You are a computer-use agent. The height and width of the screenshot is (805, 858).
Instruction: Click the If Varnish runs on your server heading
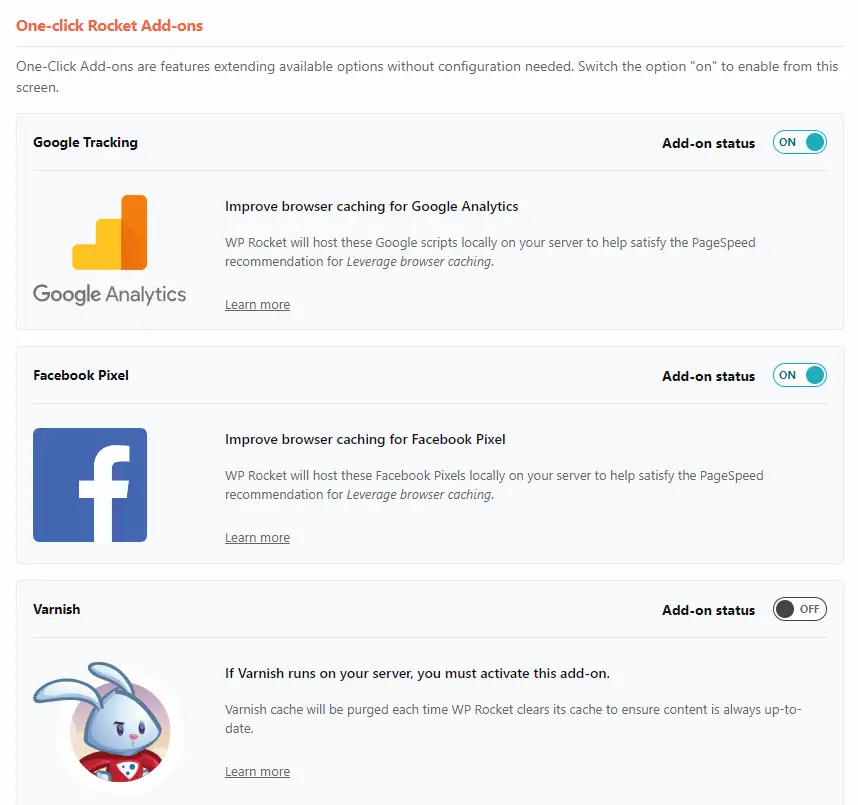[417, 673]
